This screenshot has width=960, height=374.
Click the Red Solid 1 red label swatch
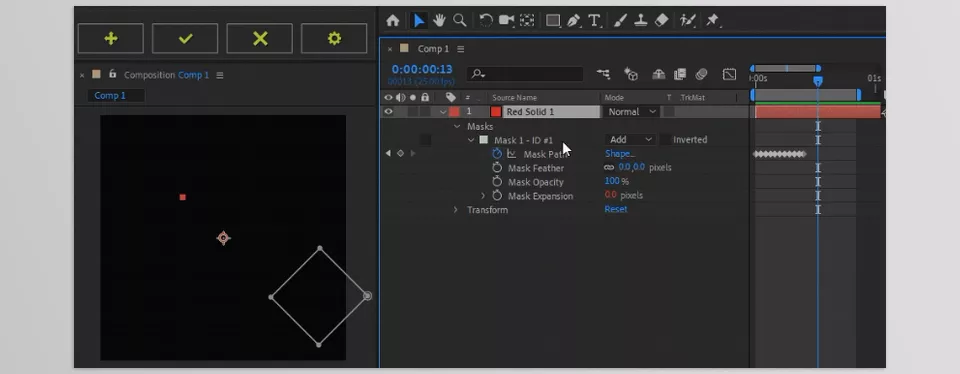(454, 112)
